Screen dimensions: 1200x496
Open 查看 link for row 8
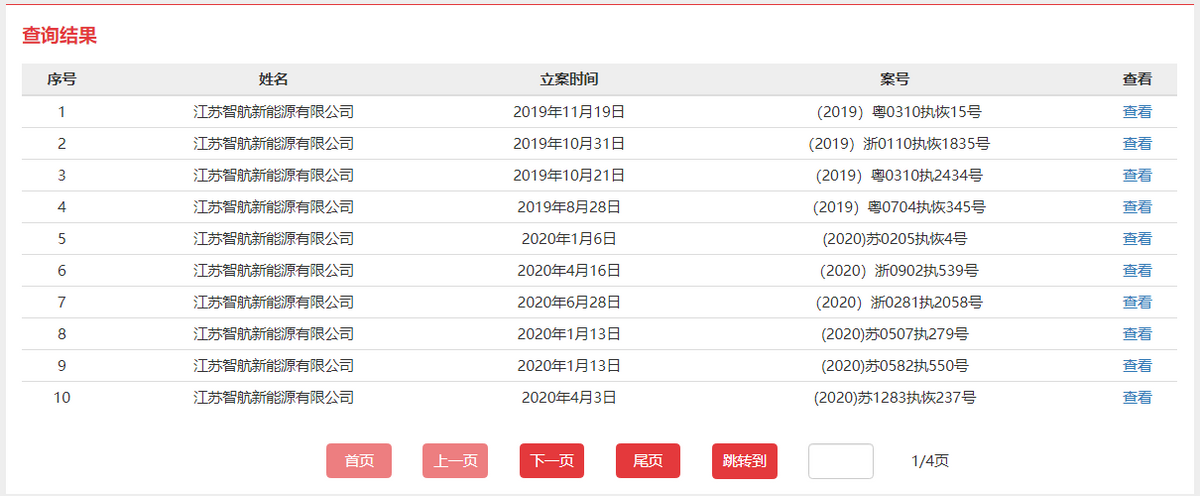(x=1137, y=334)
